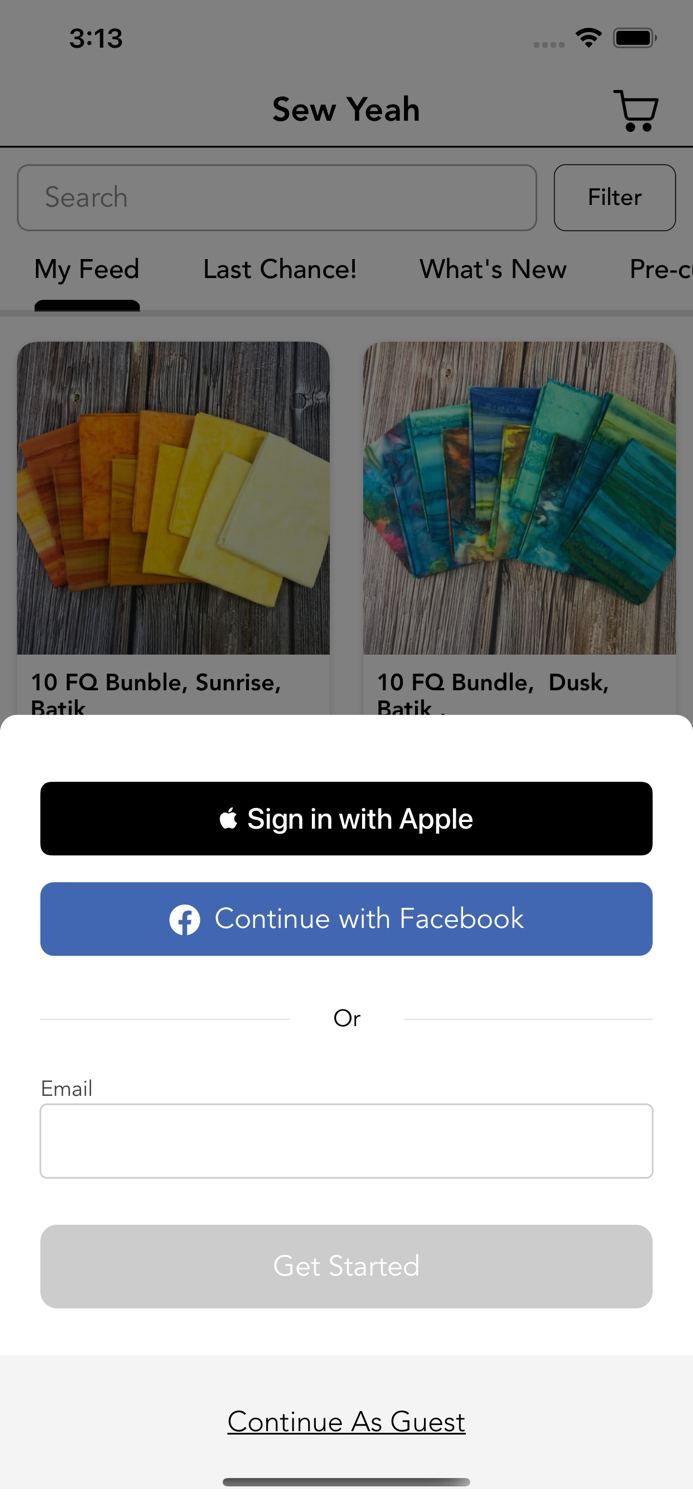Viewport: 693px width, 1500px height.
Task: Sign in with Apple
Action: pyautogui.click(x=346, y=819)
